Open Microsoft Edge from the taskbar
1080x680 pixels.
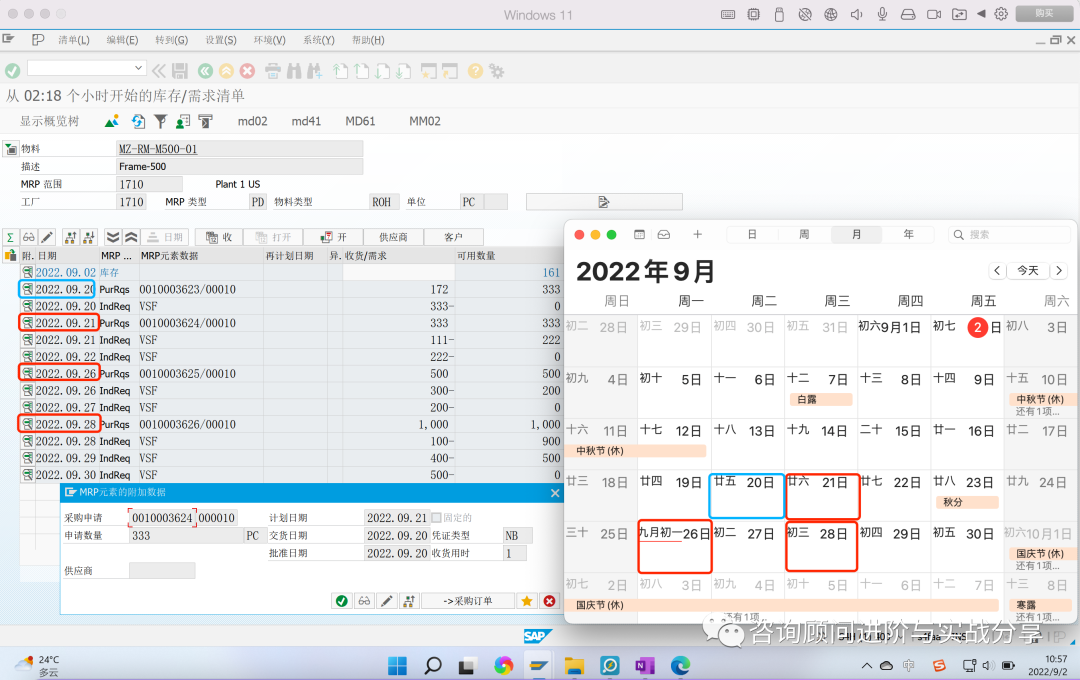680,666
